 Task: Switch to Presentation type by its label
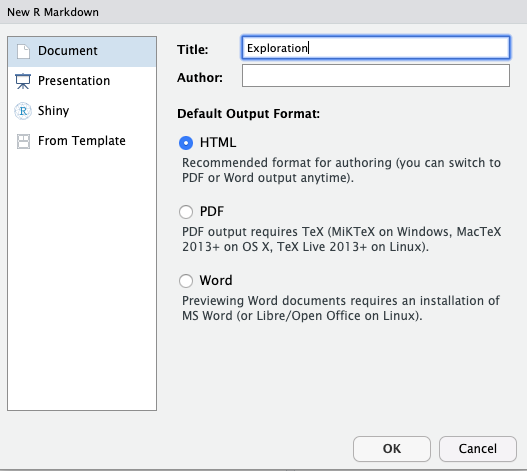coord(74,81)
